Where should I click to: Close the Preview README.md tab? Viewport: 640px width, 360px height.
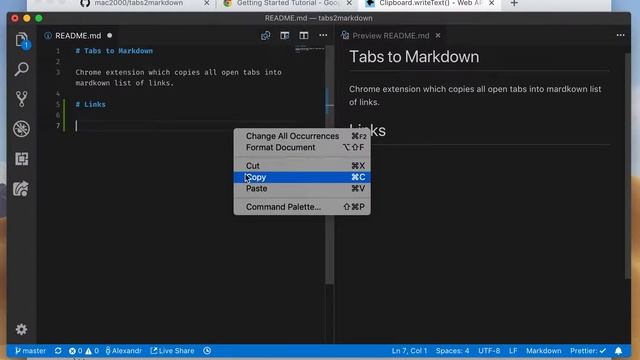click(438, 36)
